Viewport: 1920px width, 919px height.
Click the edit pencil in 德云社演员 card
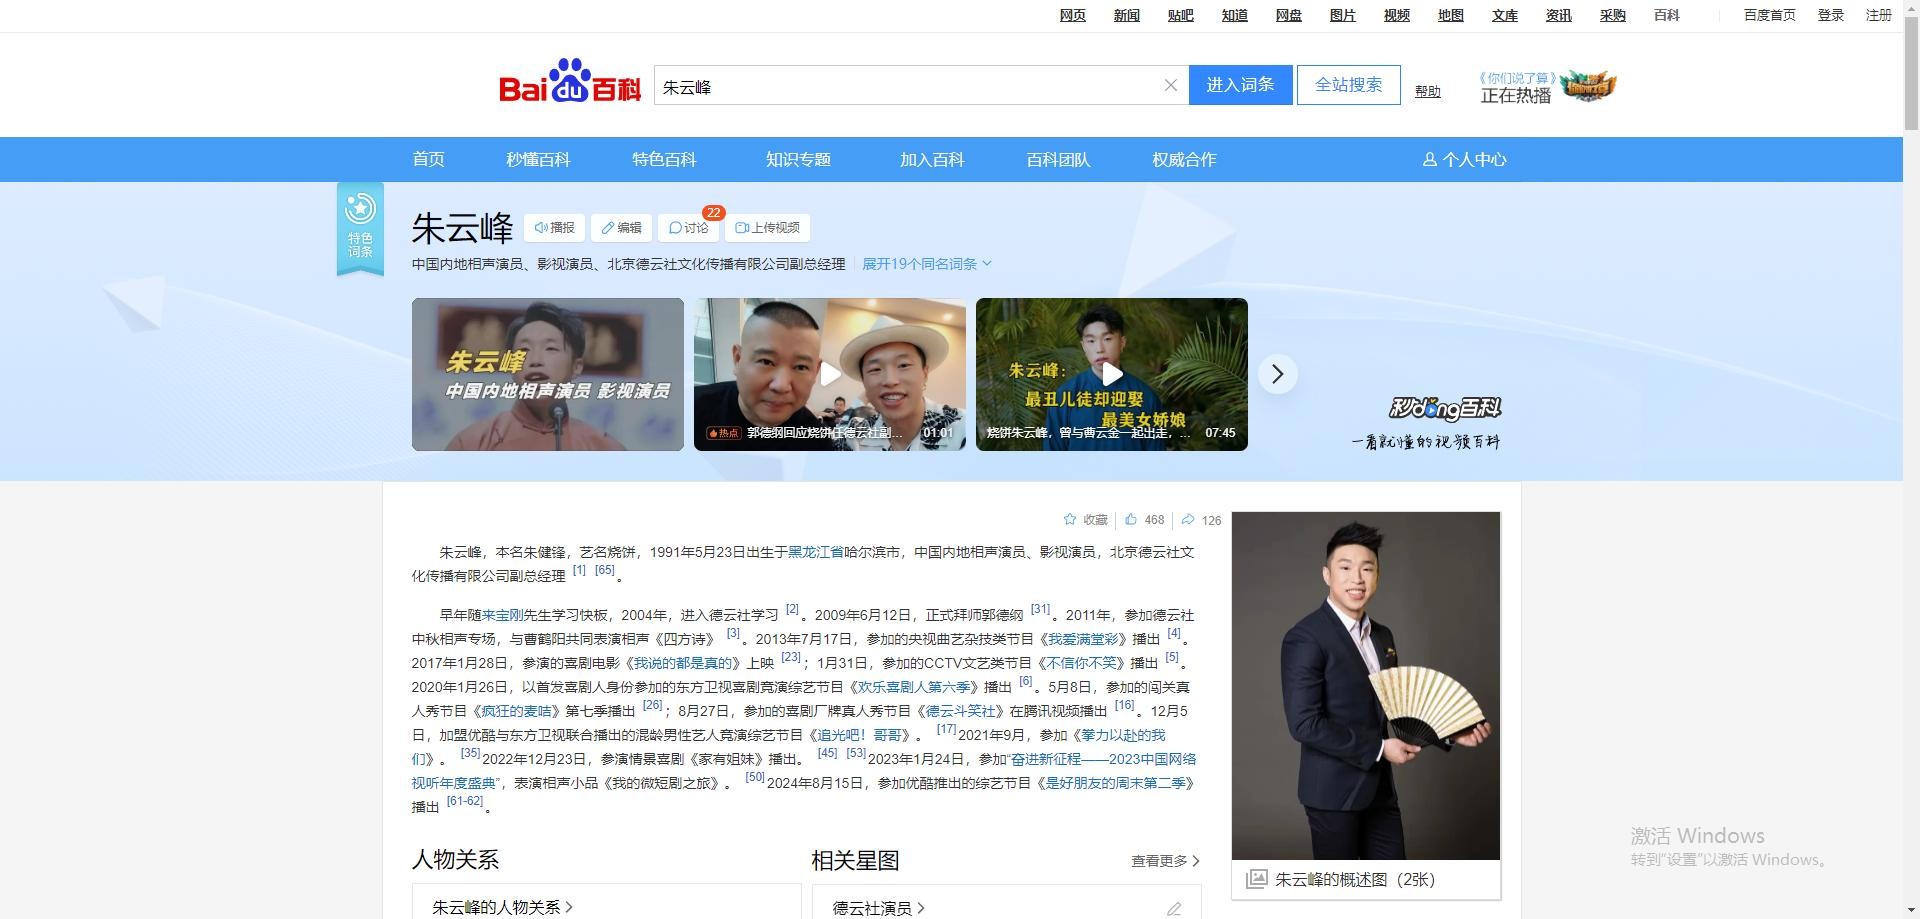click(x=1174, y=908)
